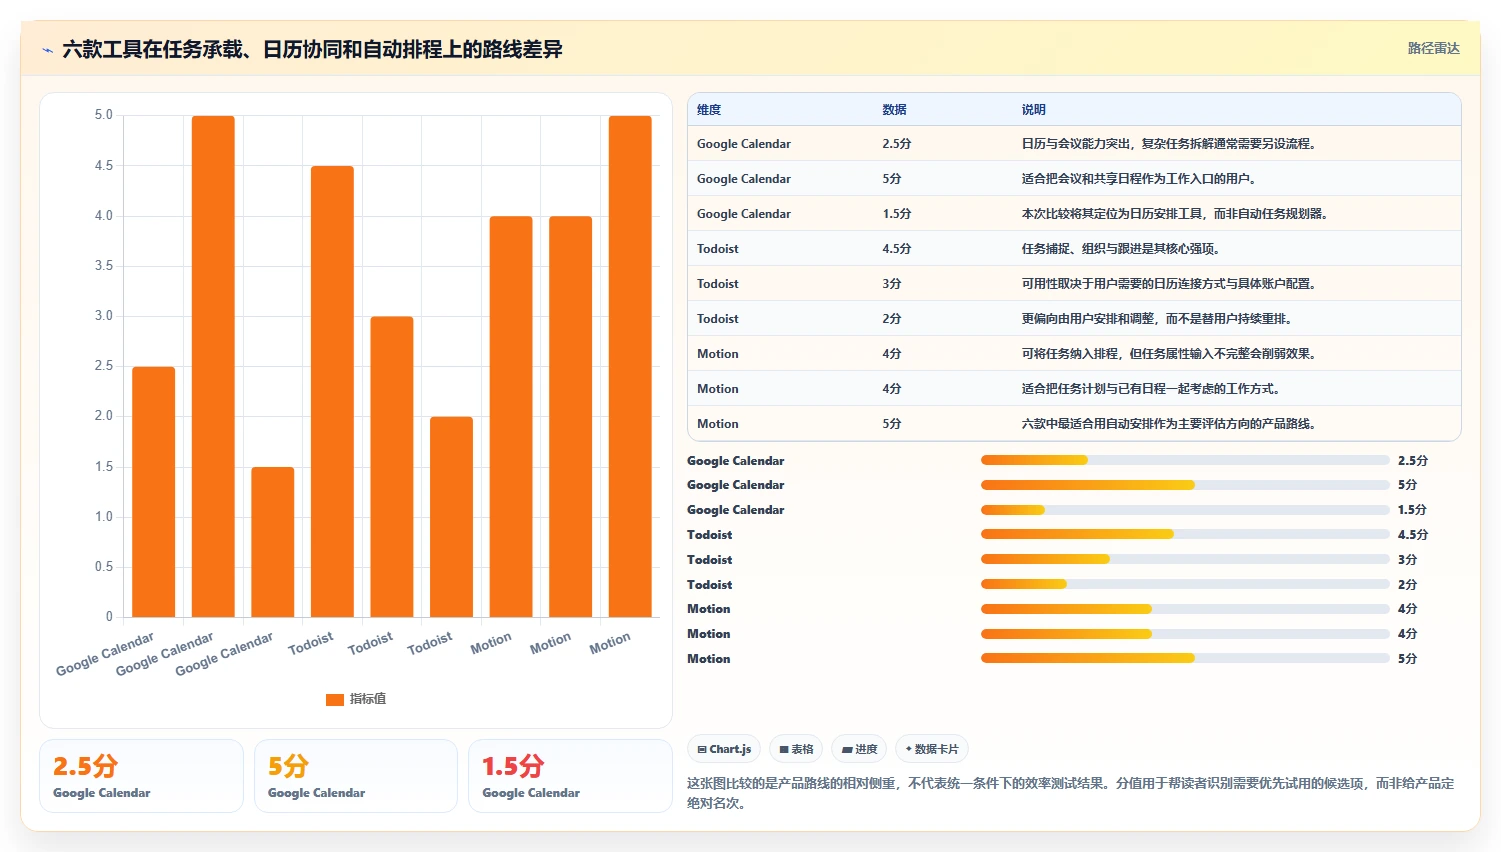
Task: Click the Google Calendar 5分 progress bar
Action: pos(1185,485)
